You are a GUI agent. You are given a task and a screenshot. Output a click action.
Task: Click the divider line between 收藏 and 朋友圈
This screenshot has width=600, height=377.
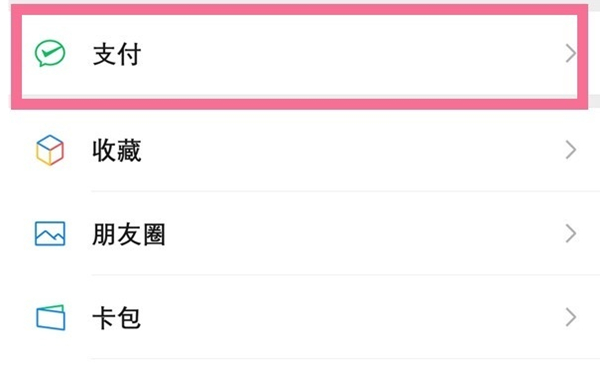pos(346,191)
